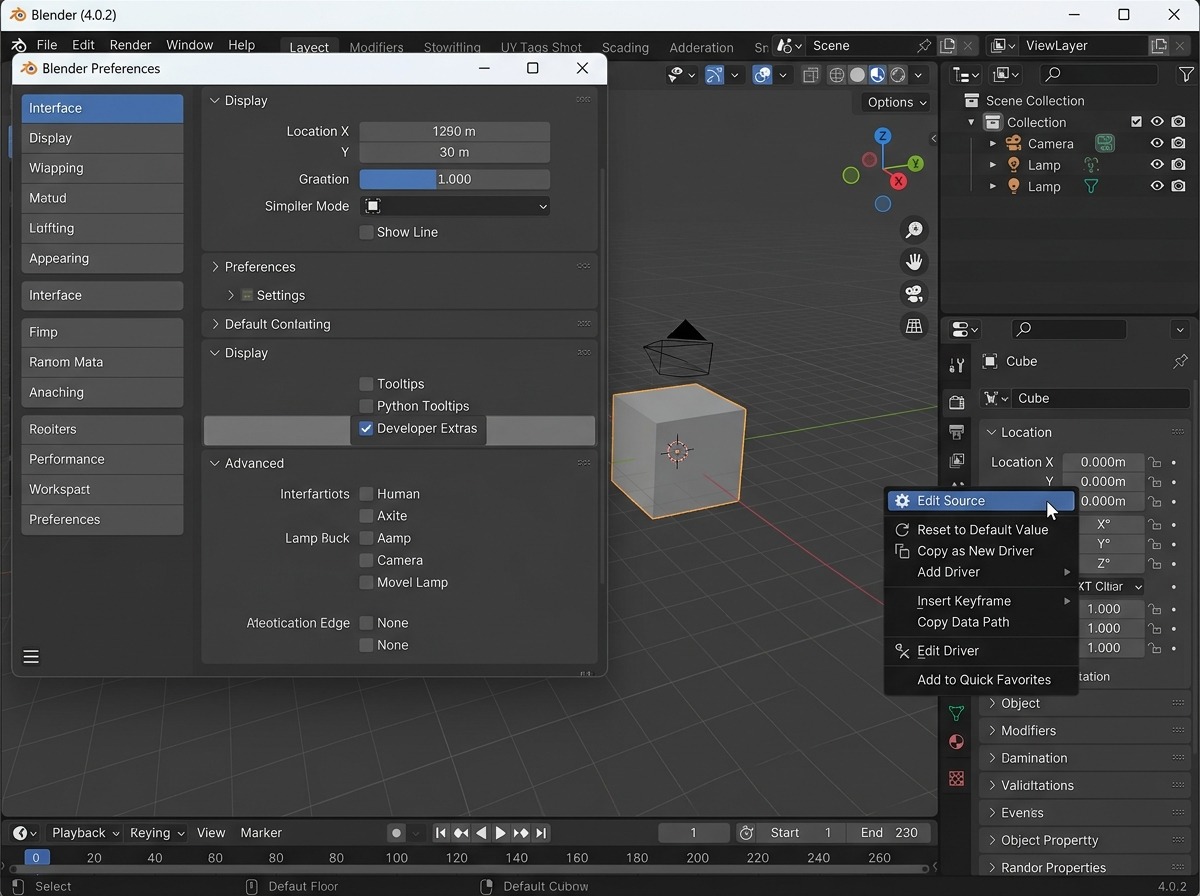Screen dimensions: 1200x896
Task: Open the Tool properties tab with the wrench icon
Action: 957,365
